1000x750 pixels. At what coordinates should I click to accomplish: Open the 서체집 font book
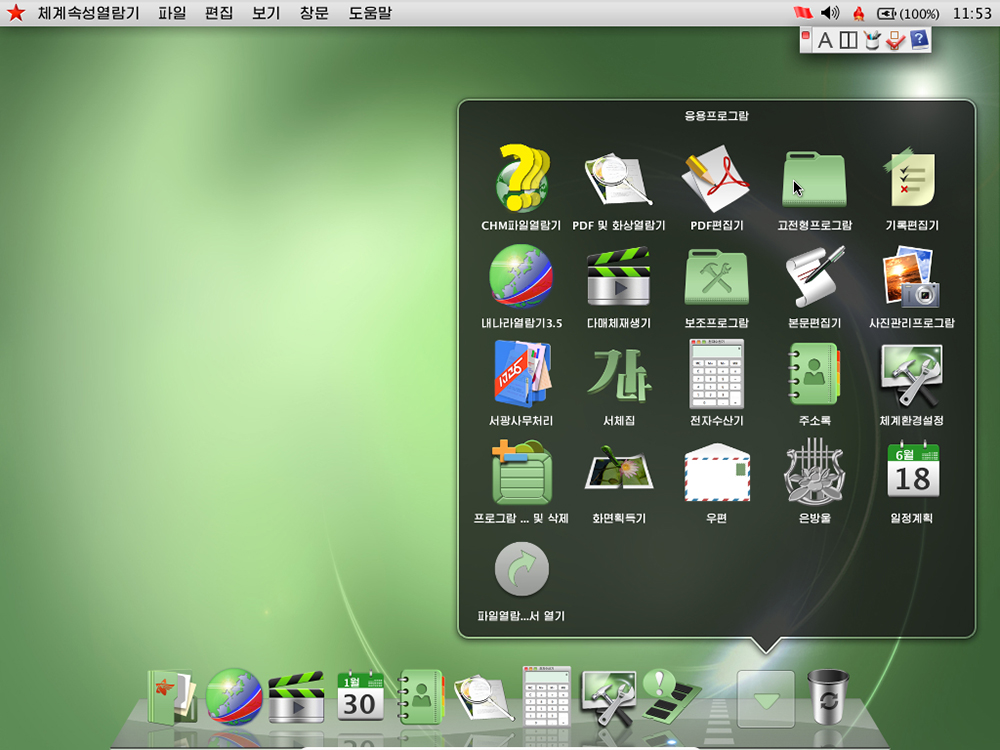coord(619,376)
